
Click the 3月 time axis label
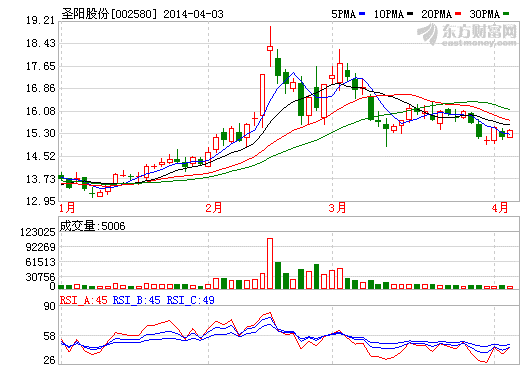click(337, 208)
